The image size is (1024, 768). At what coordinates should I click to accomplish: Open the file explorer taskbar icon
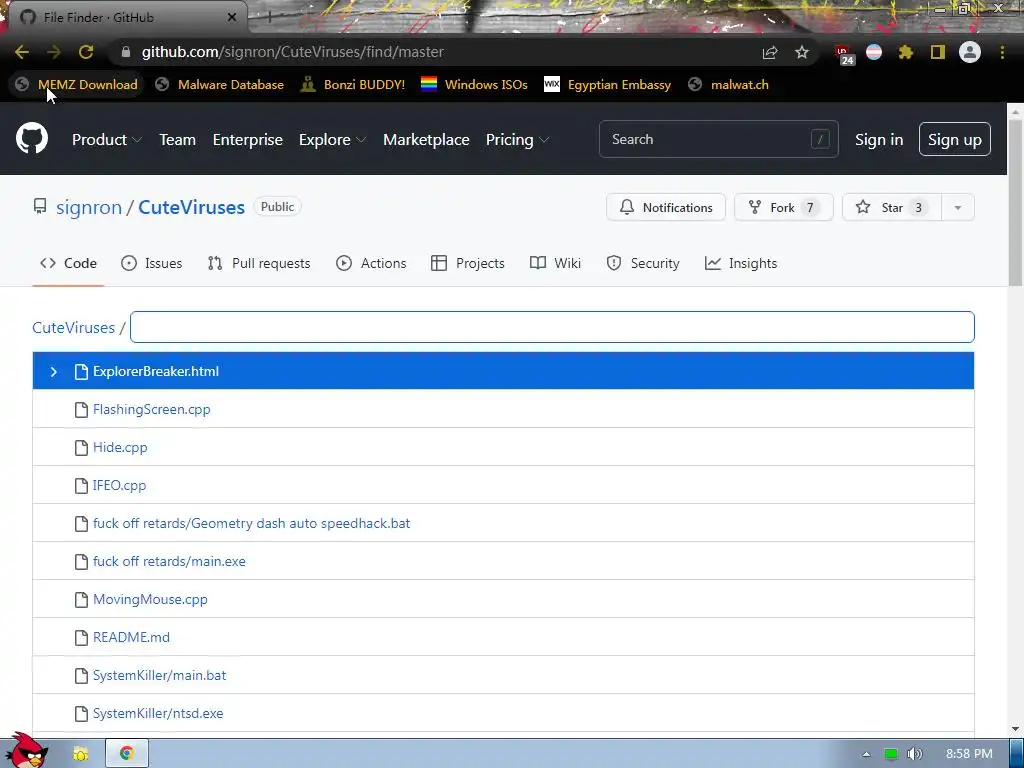click(80, 754)
